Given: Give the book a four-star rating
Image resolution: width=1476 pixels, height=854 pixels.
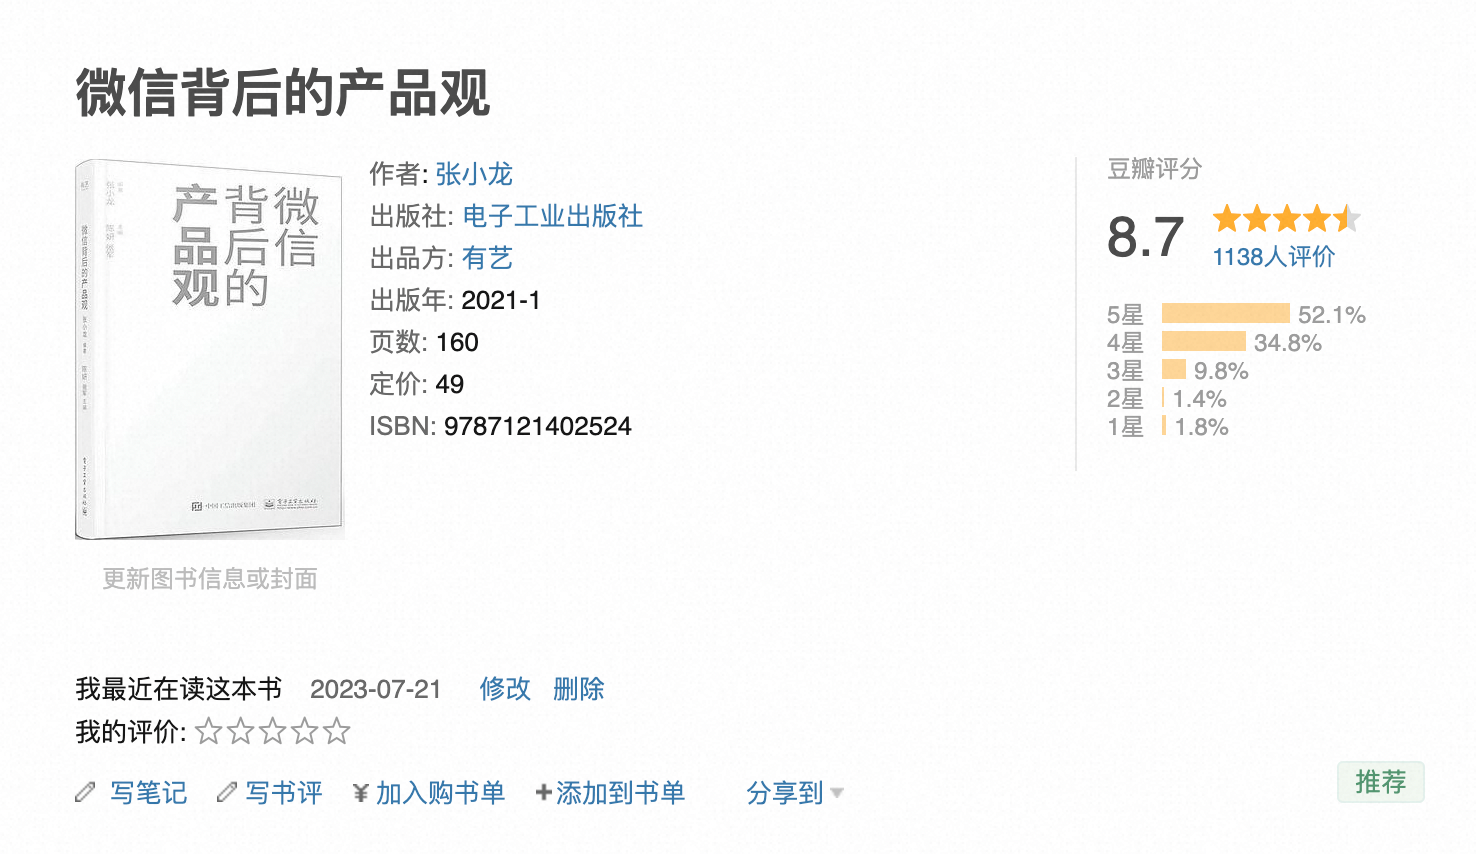Looking at the screenshot, I should [x=305, y=732].
